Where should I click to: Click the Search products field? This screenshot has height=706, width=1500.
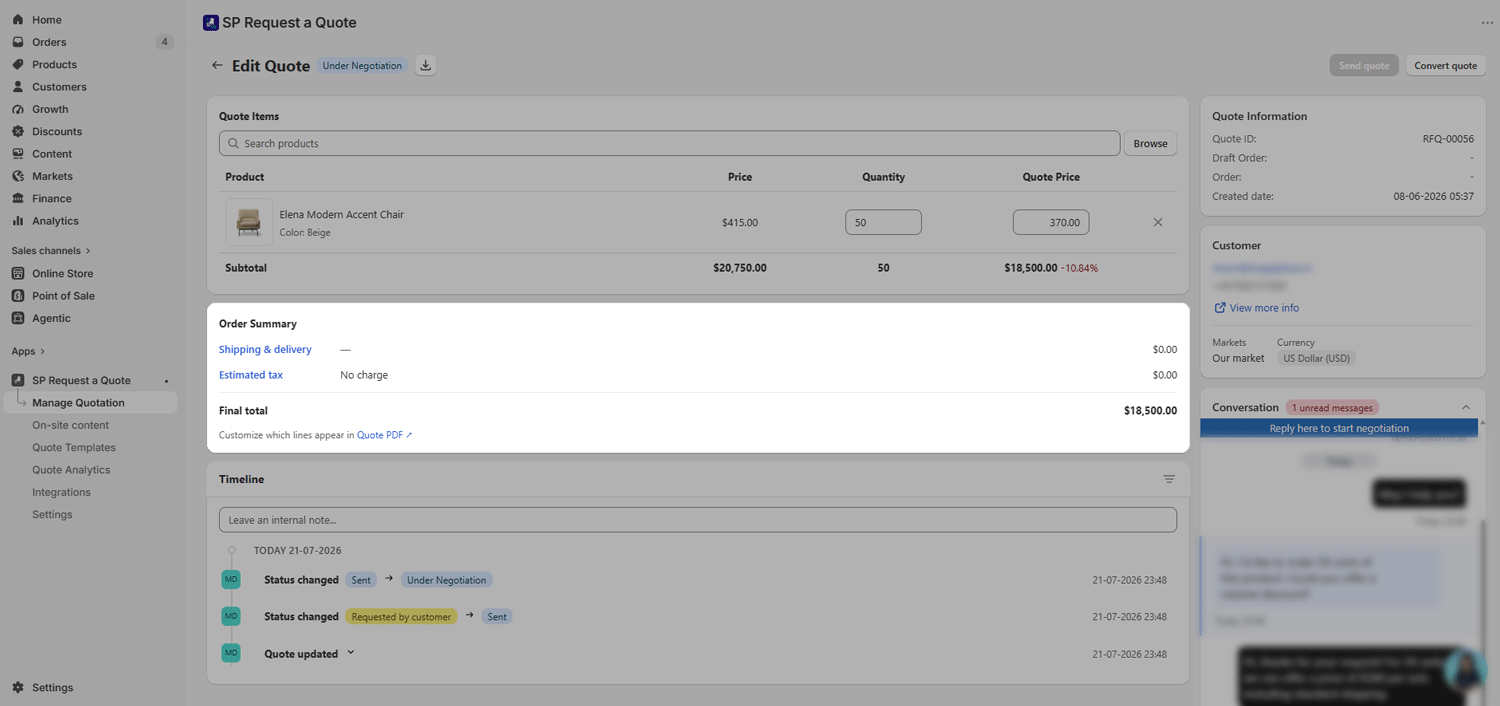point(669,143)
